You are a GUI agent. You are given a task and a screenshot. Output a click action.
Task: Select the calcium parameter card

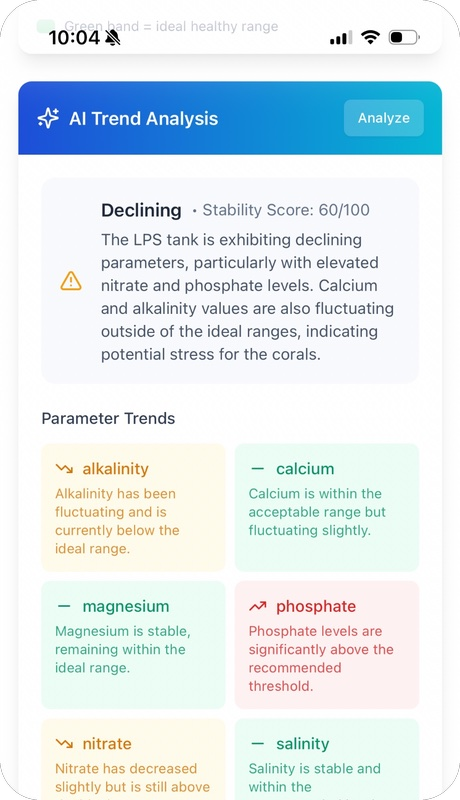tap(327, 508)
